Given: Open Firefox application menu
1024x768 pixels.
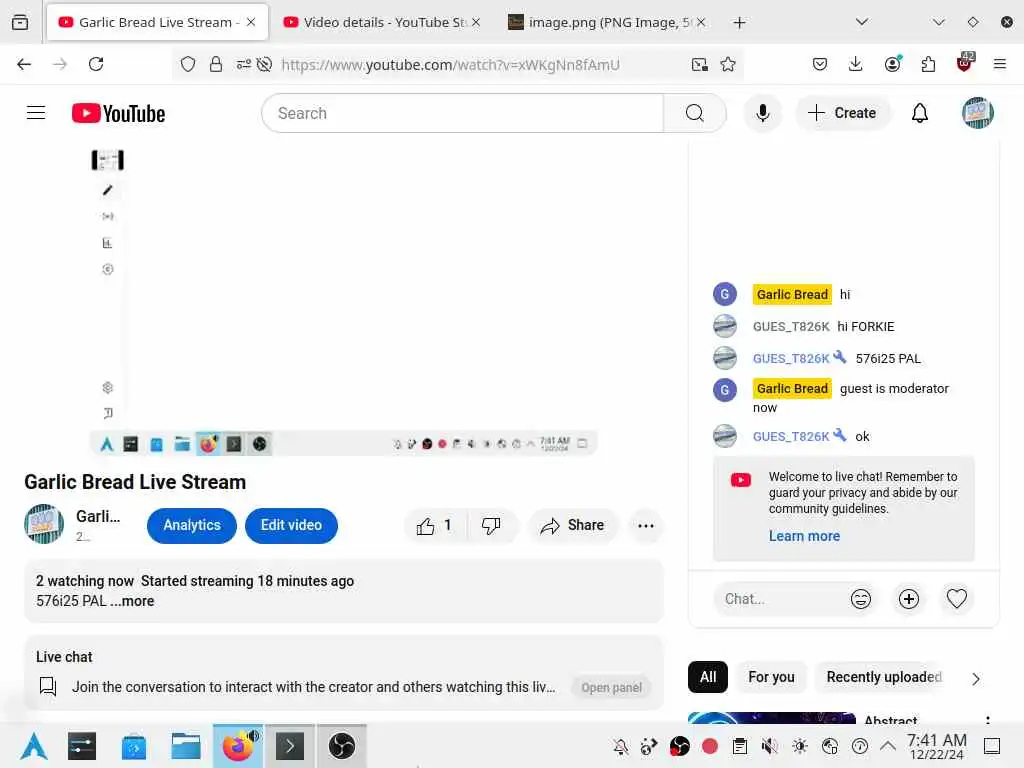Looking at the screenshot, I should point(999,64).
